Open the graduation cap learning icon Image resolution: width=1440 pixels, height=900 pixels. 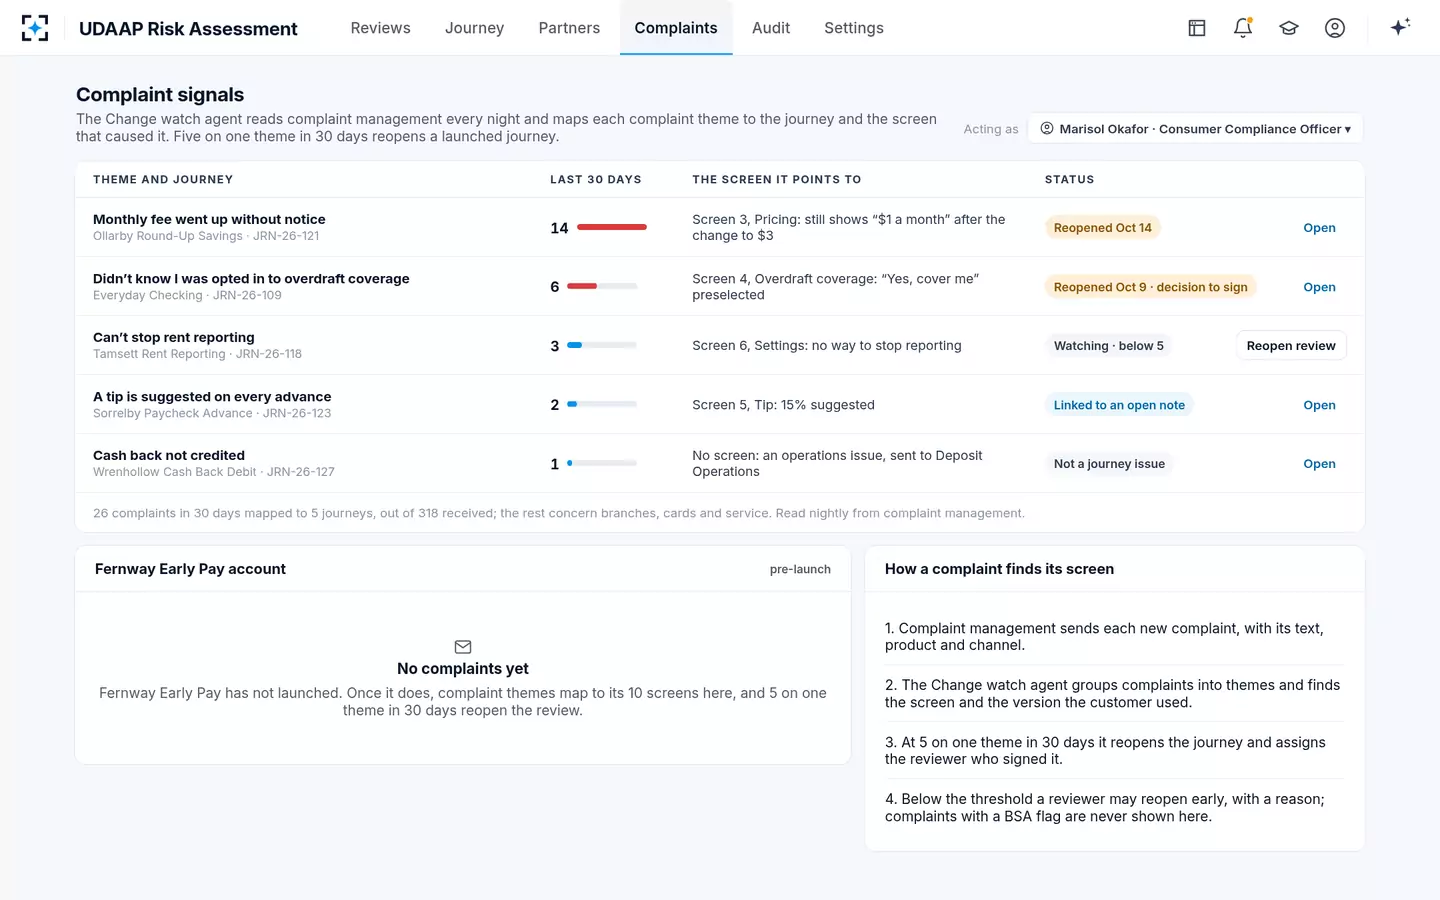(1289, 28)
